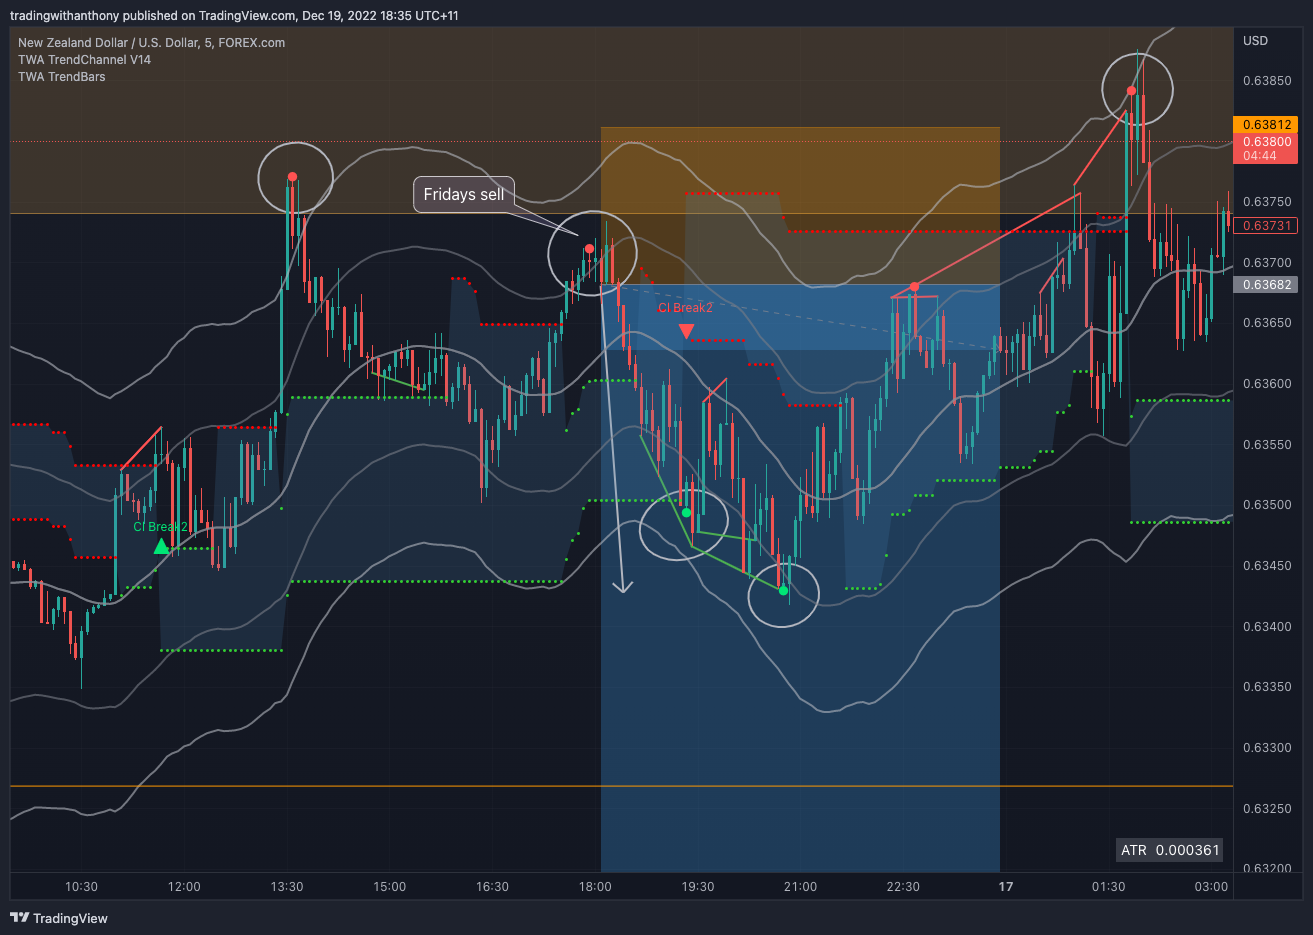Click the red CI Break2 text label

[685, 308]
